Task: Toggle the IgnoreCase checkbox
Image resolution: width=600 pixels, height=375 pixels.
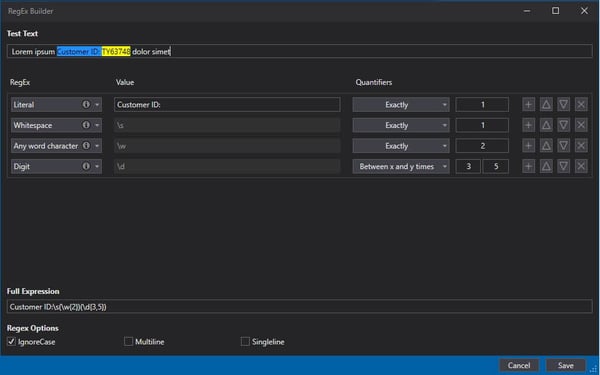Action: click(11, 341)
